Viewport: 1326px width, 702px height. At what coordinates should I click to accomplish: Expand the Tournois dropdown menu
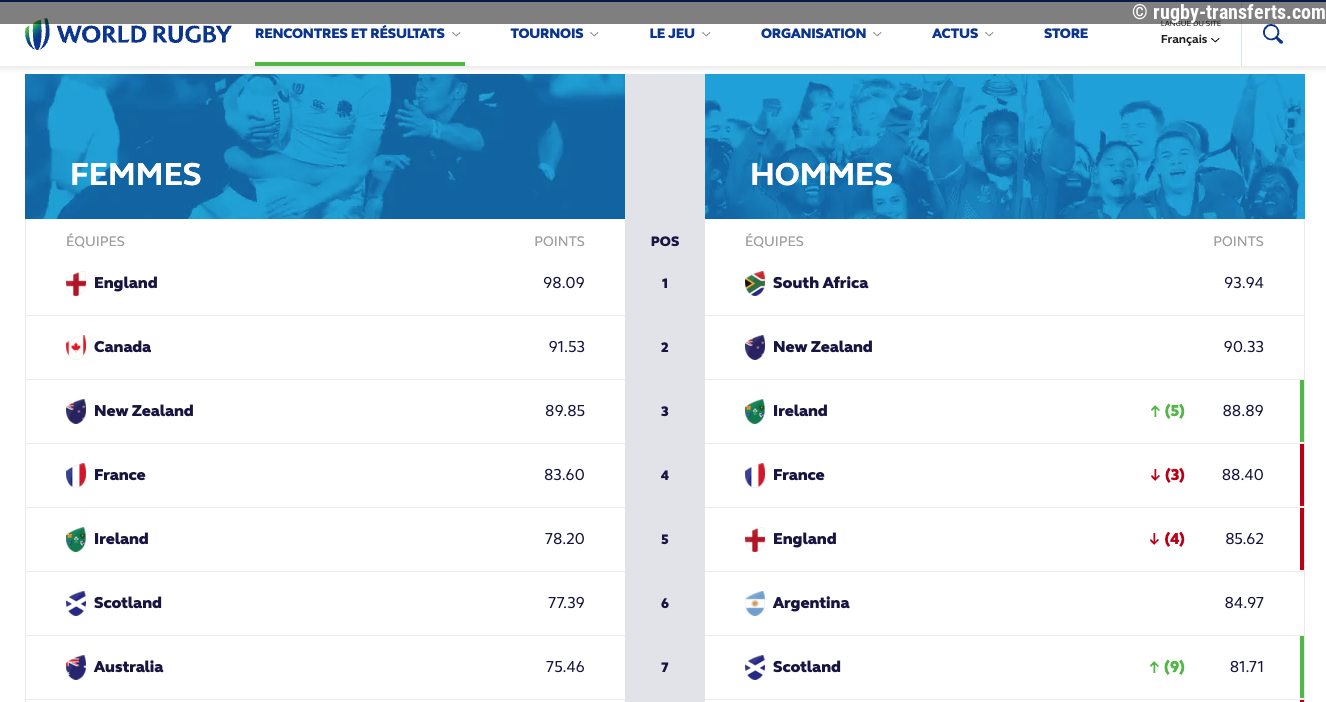pos(554,34)
